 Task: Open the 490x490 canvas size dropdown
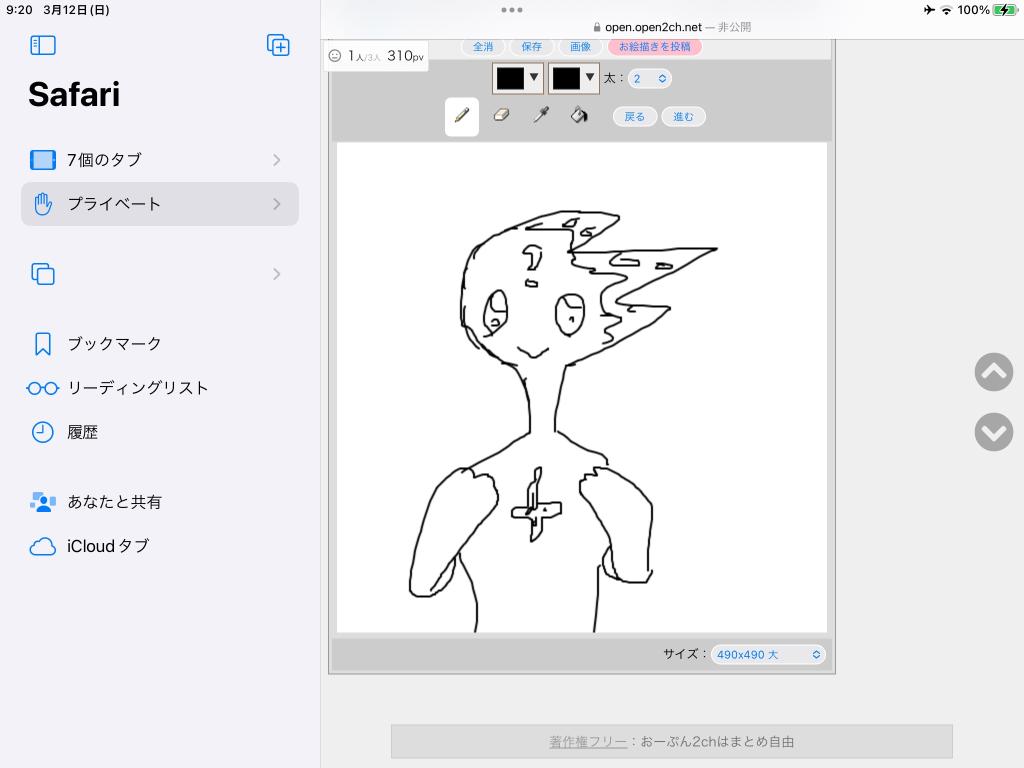768,654
